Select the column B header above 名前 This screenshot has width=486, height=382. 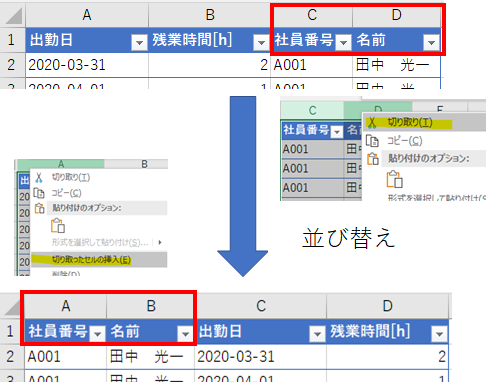(151, 306)
